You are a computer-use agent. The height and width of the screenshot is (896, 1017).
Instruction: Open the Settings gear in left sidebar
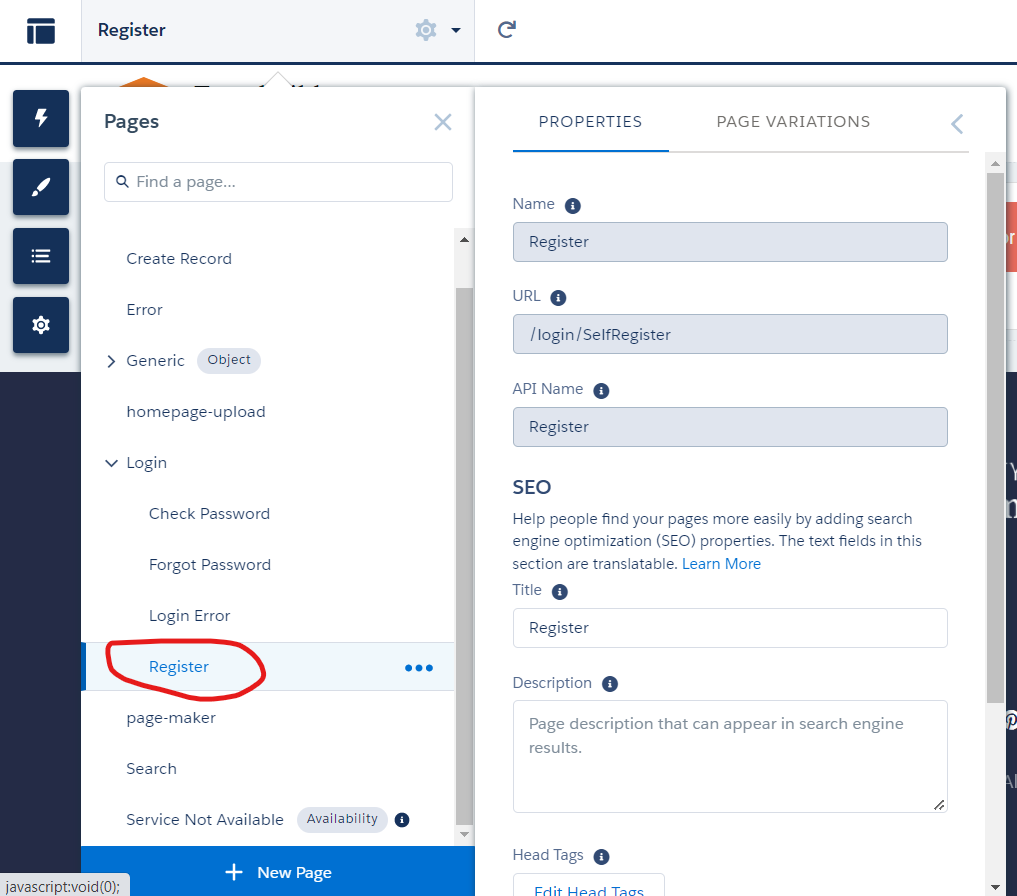point(41,325)
